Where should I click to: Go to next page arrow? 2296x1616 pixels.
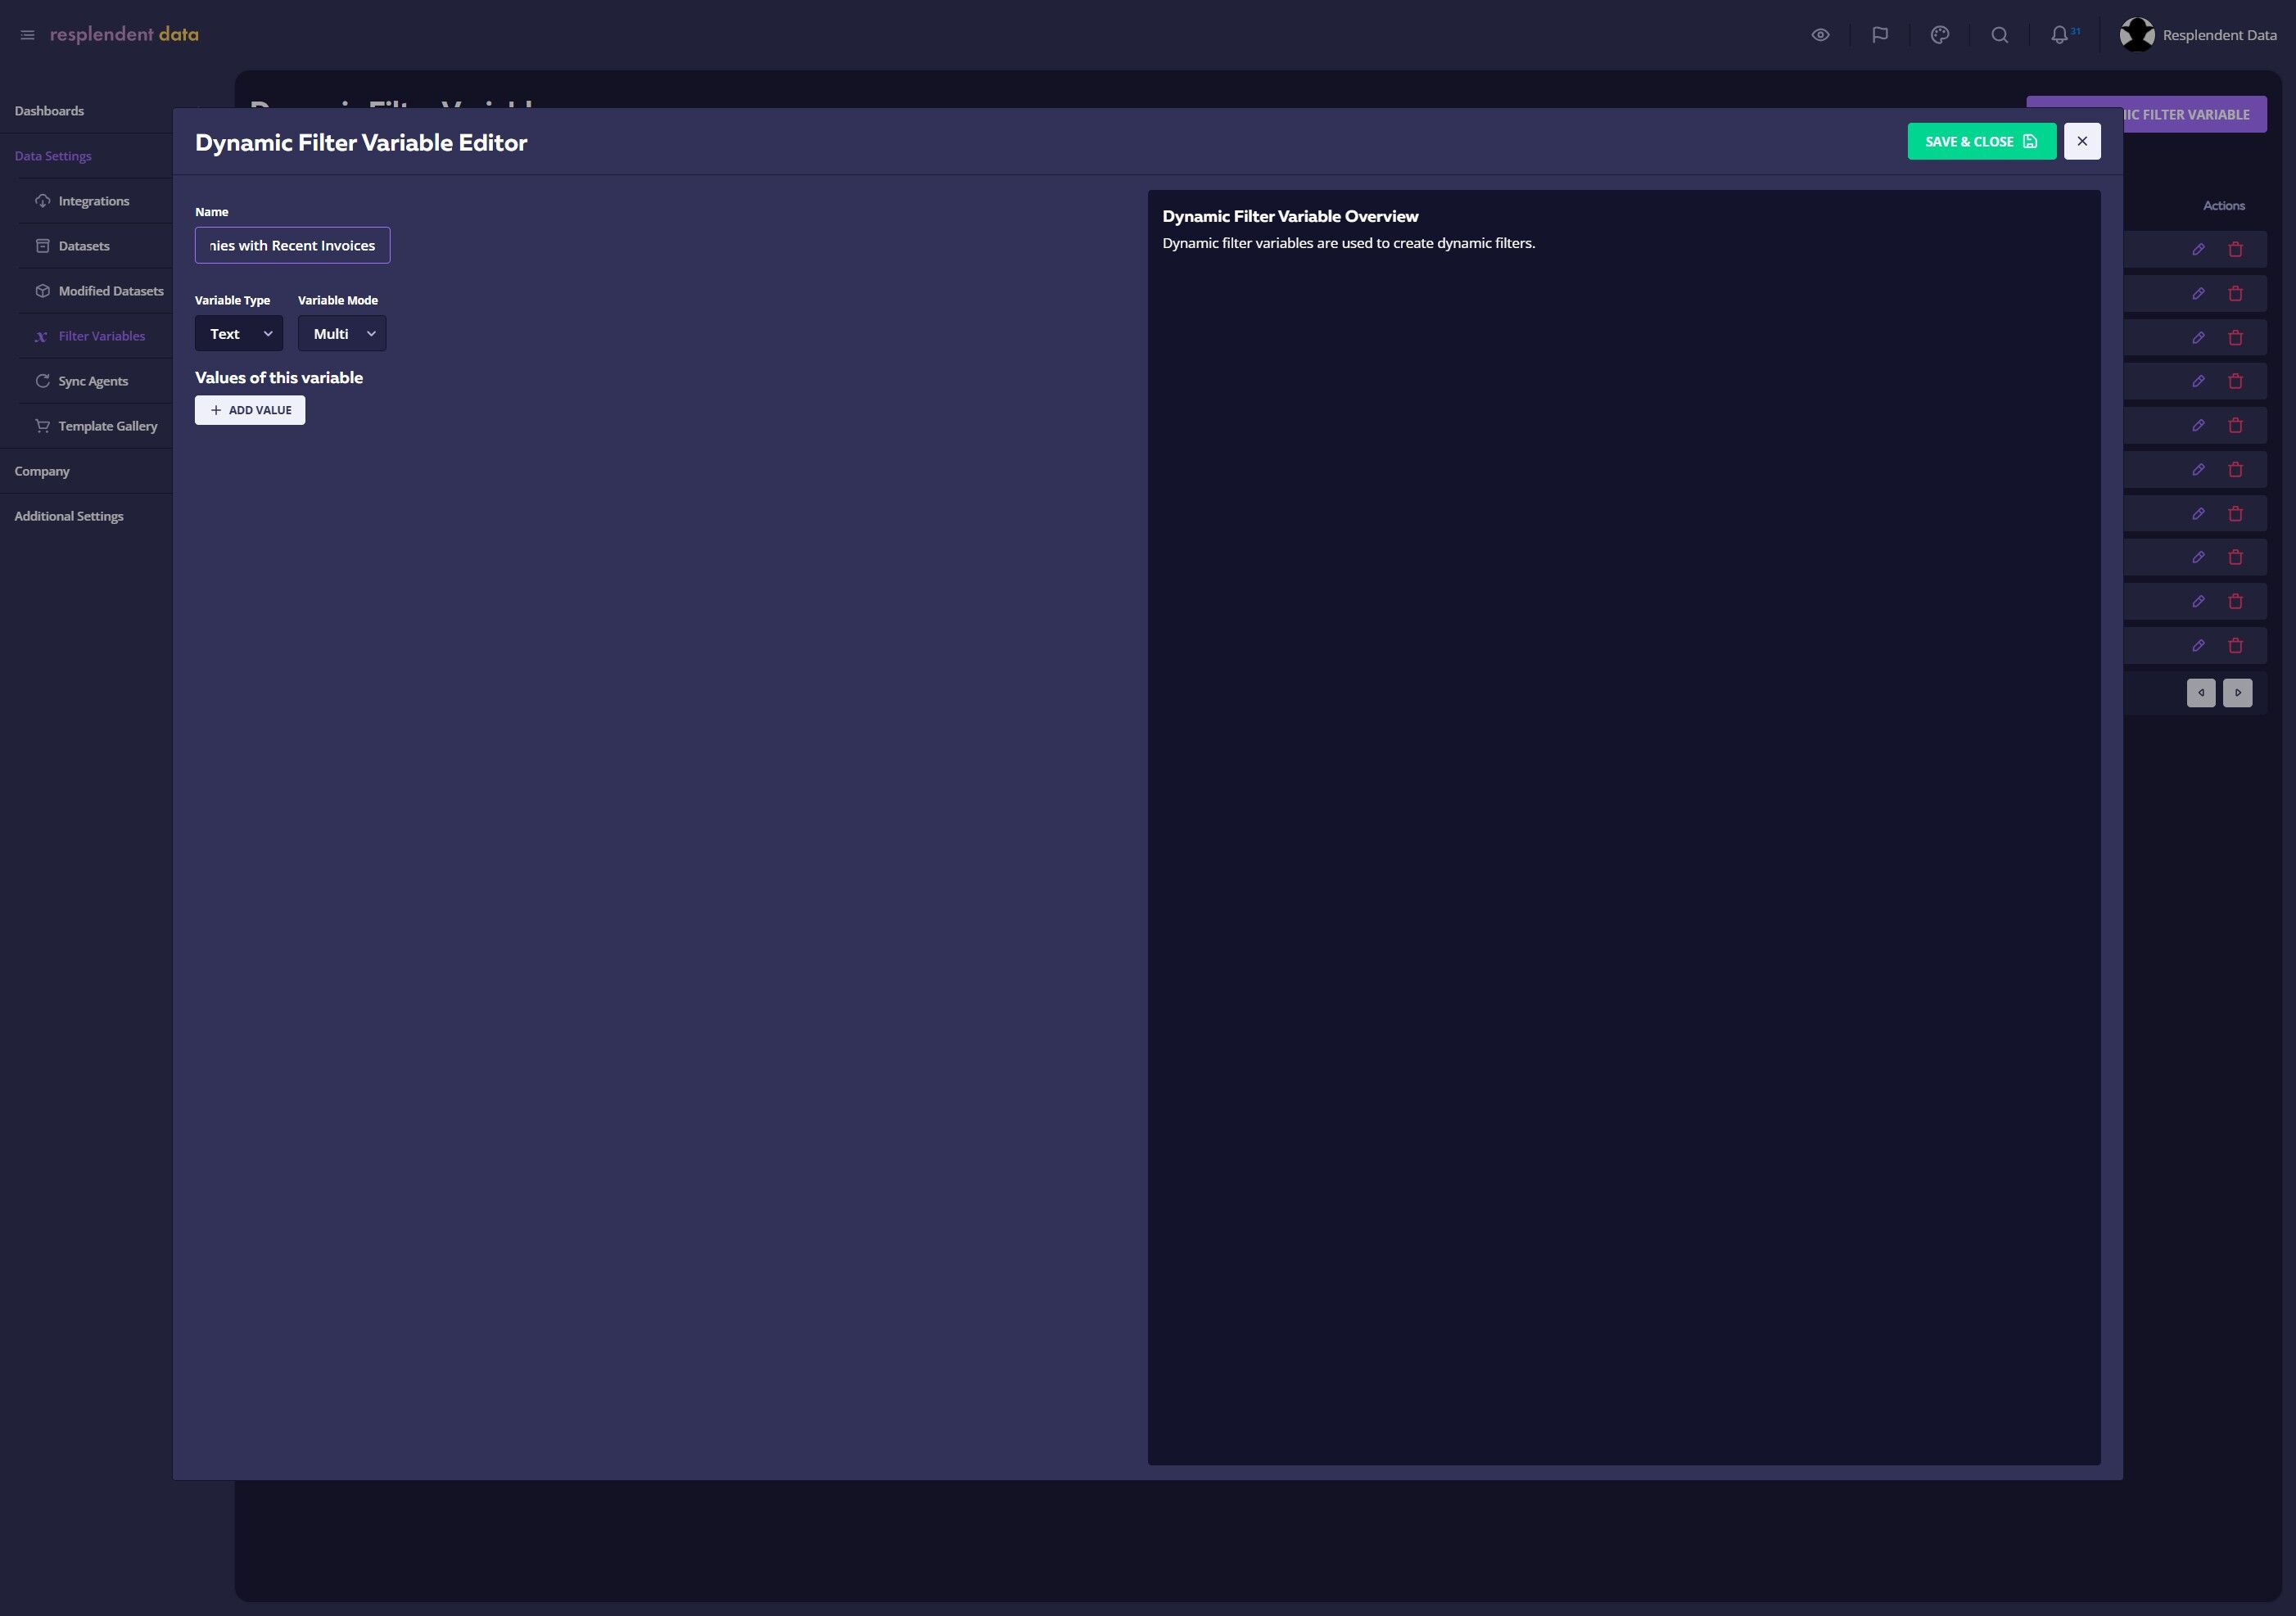2238,693
